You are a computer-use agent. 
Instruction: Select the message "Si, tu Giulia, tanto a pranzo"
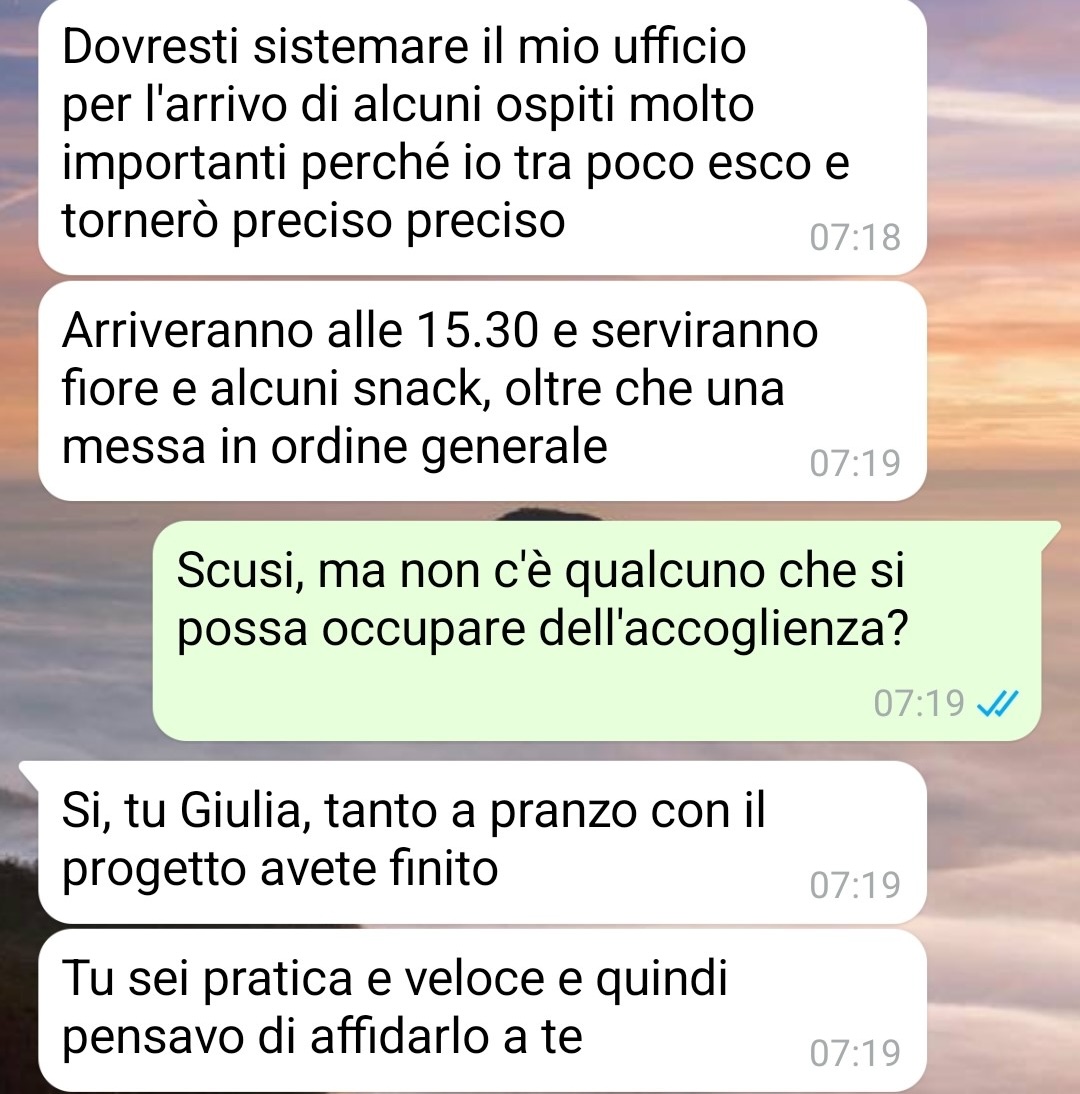point(482,842)
